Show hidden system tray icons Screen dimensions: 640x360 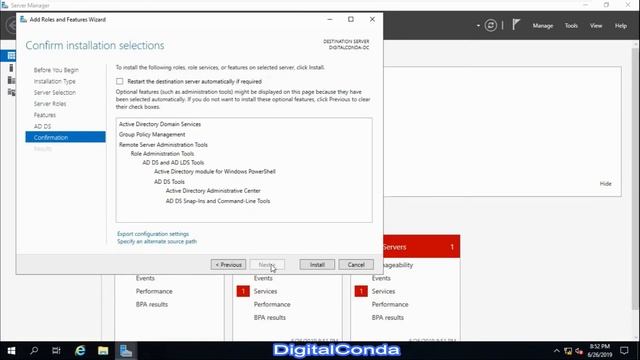point(556,351)
